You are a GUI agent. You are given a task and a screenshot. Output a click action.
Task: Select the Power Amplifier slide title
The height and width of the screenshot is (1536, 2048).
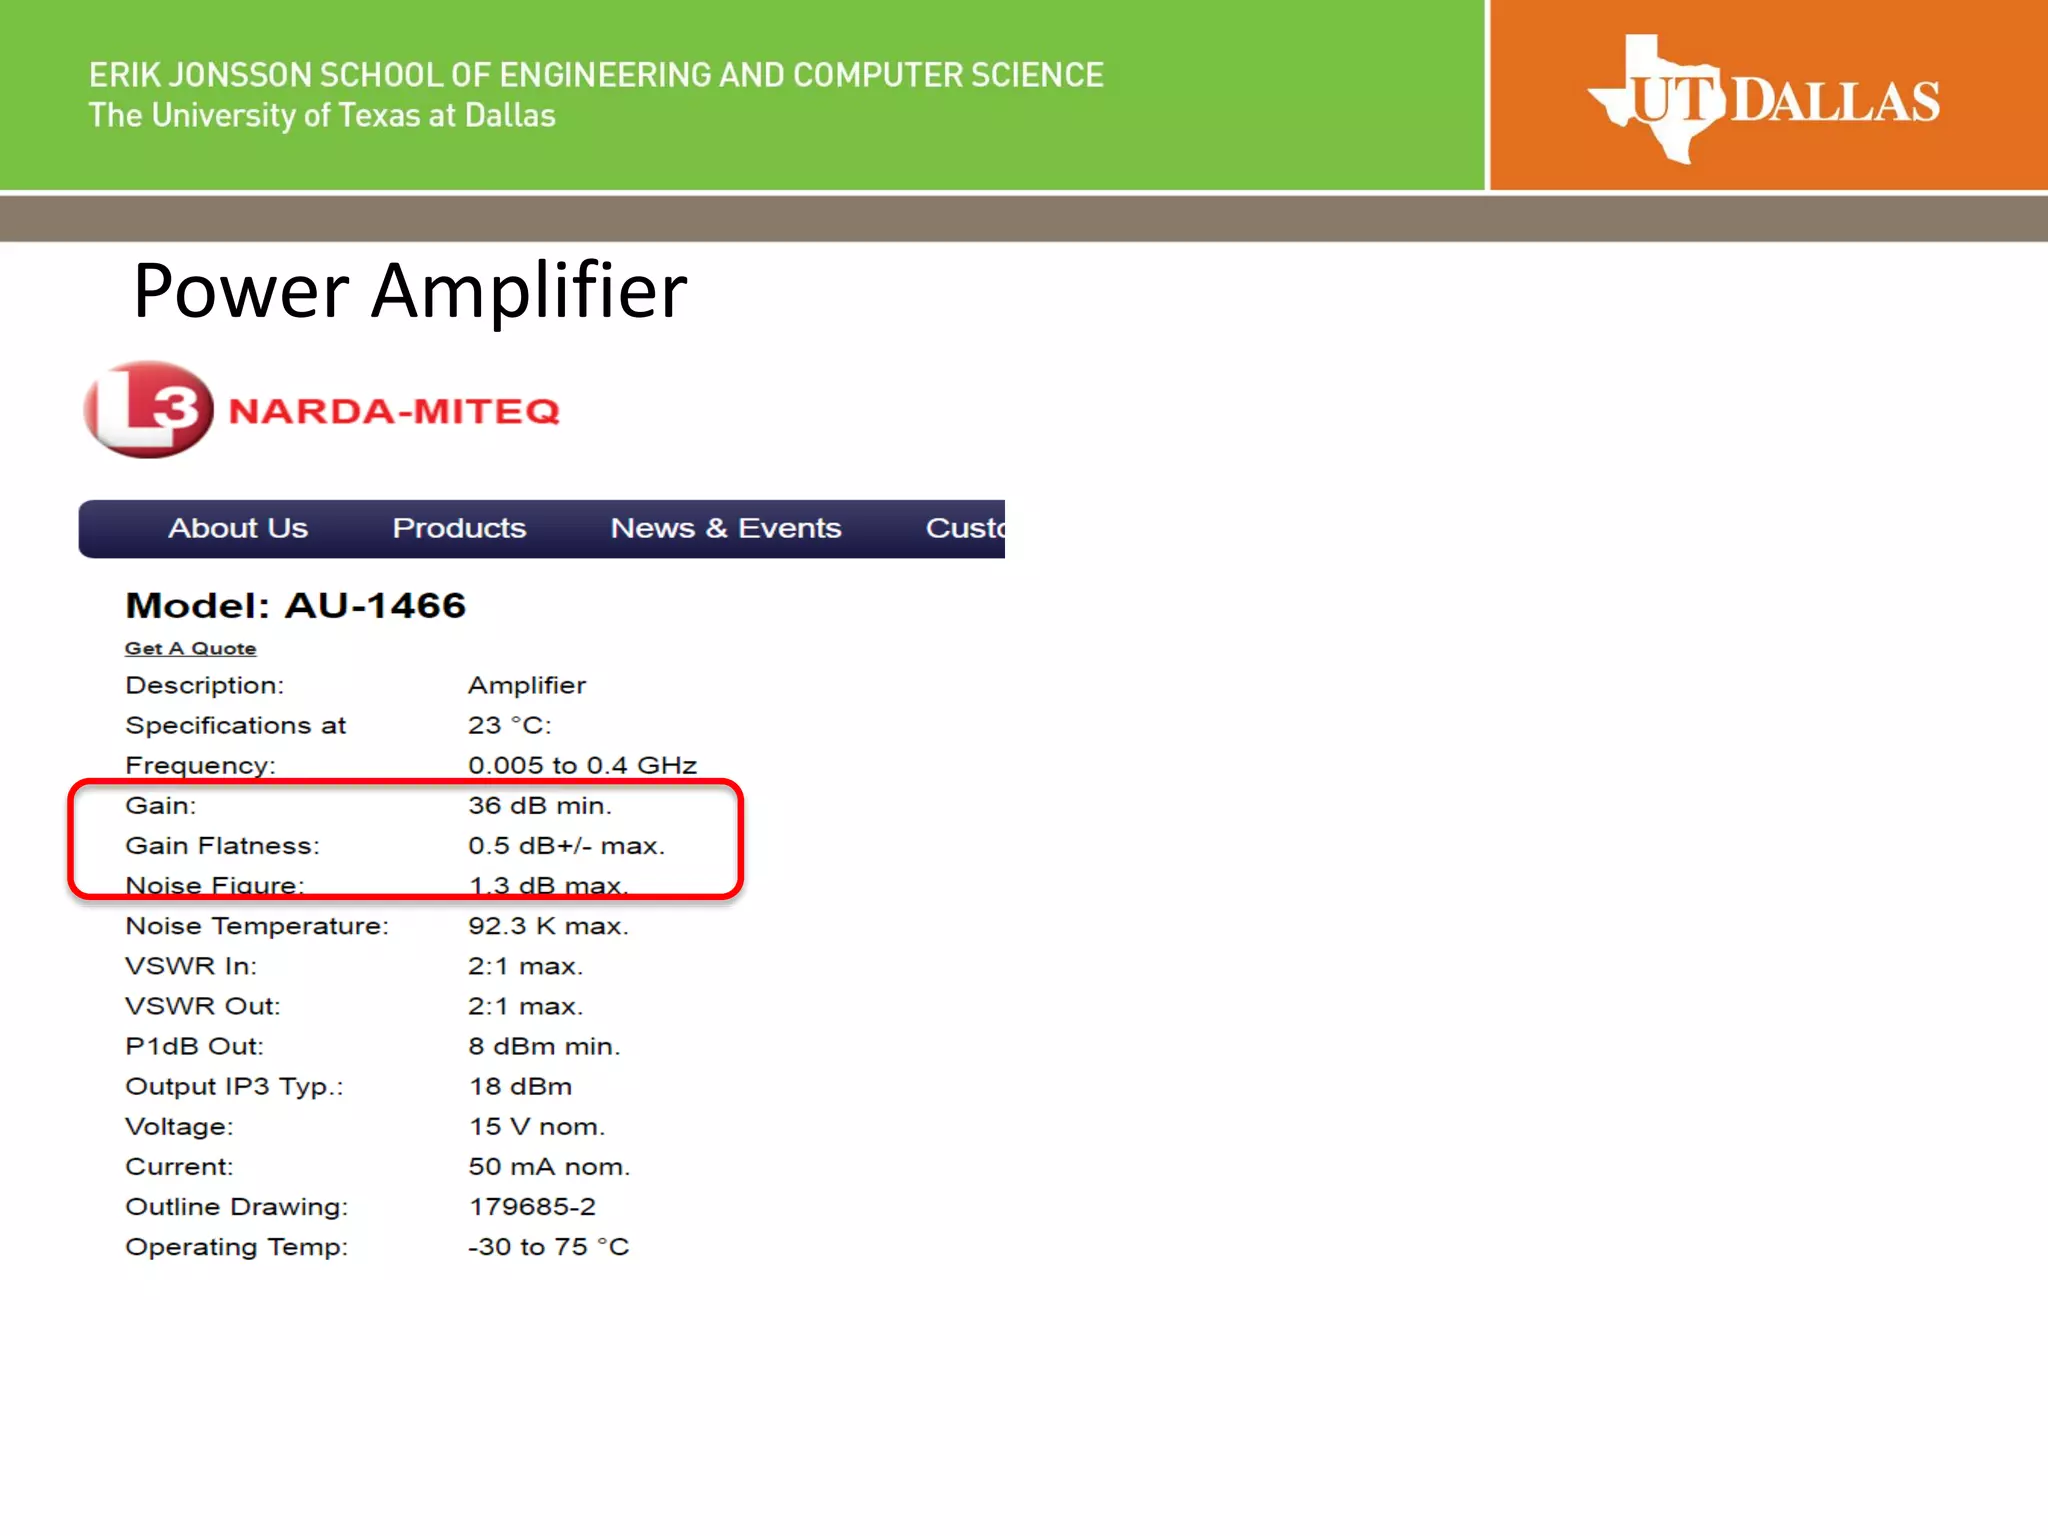(410, 291)
